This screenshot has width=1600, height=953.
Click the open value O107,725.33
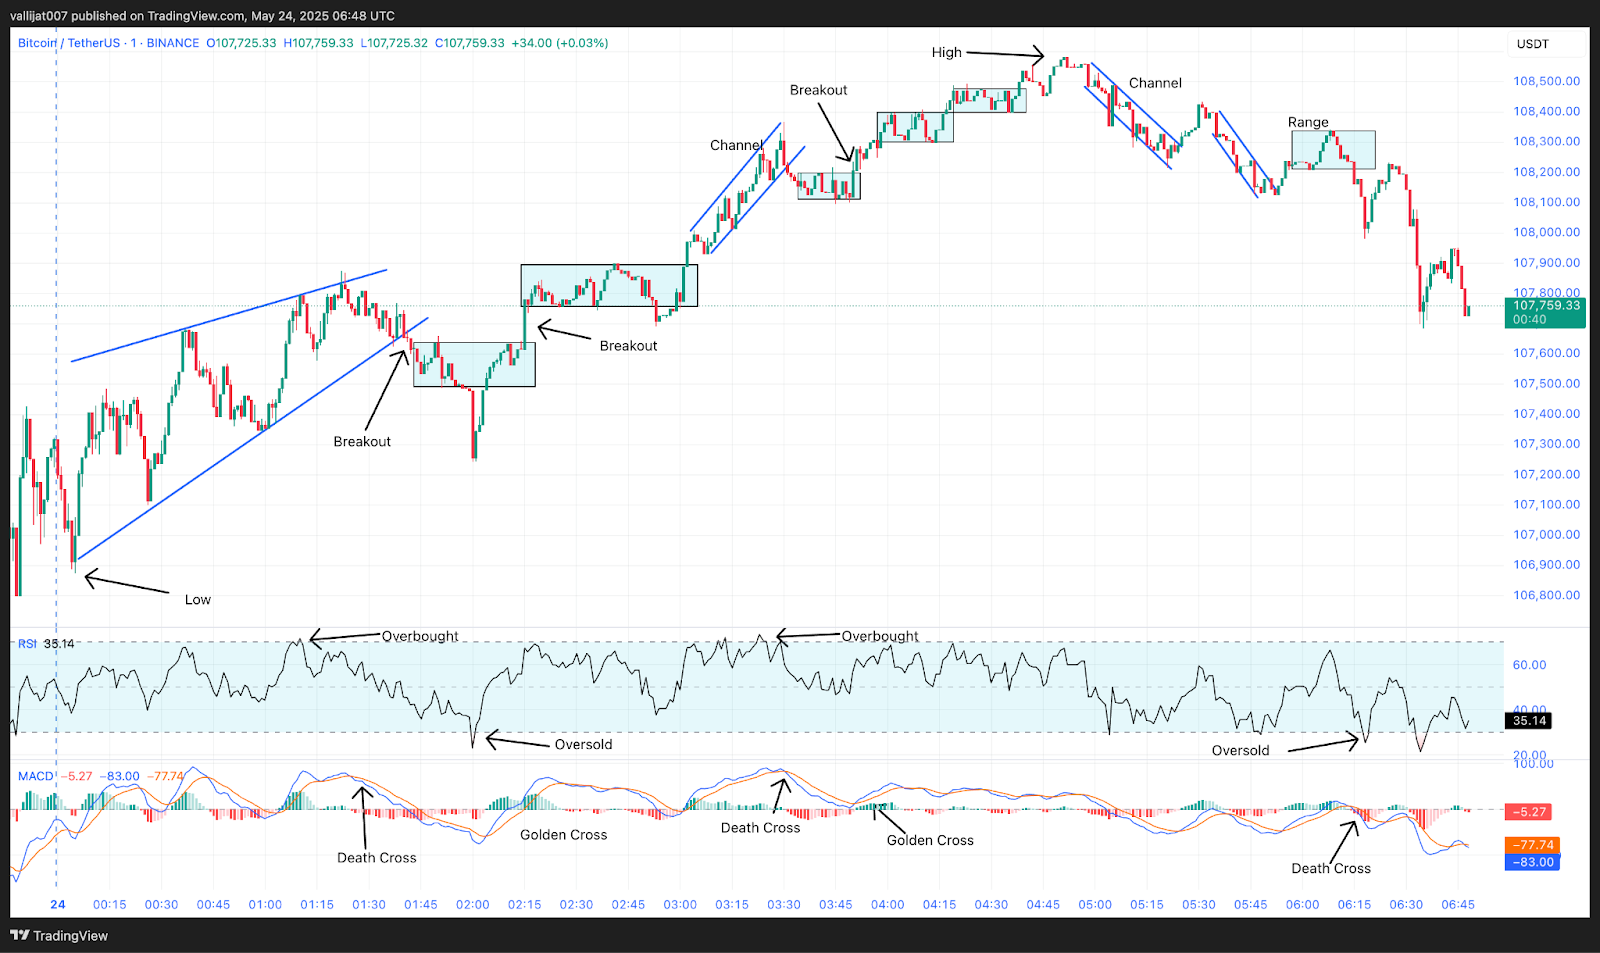241,43
